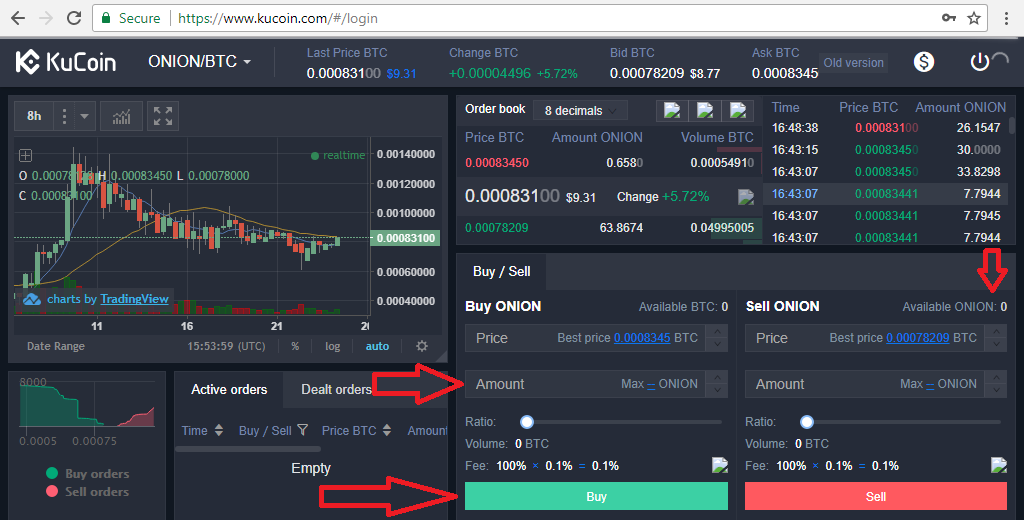This screenshot has width=1024, height=520.
Task: Click secure lock icon in address bar
Action: point(106,18)
